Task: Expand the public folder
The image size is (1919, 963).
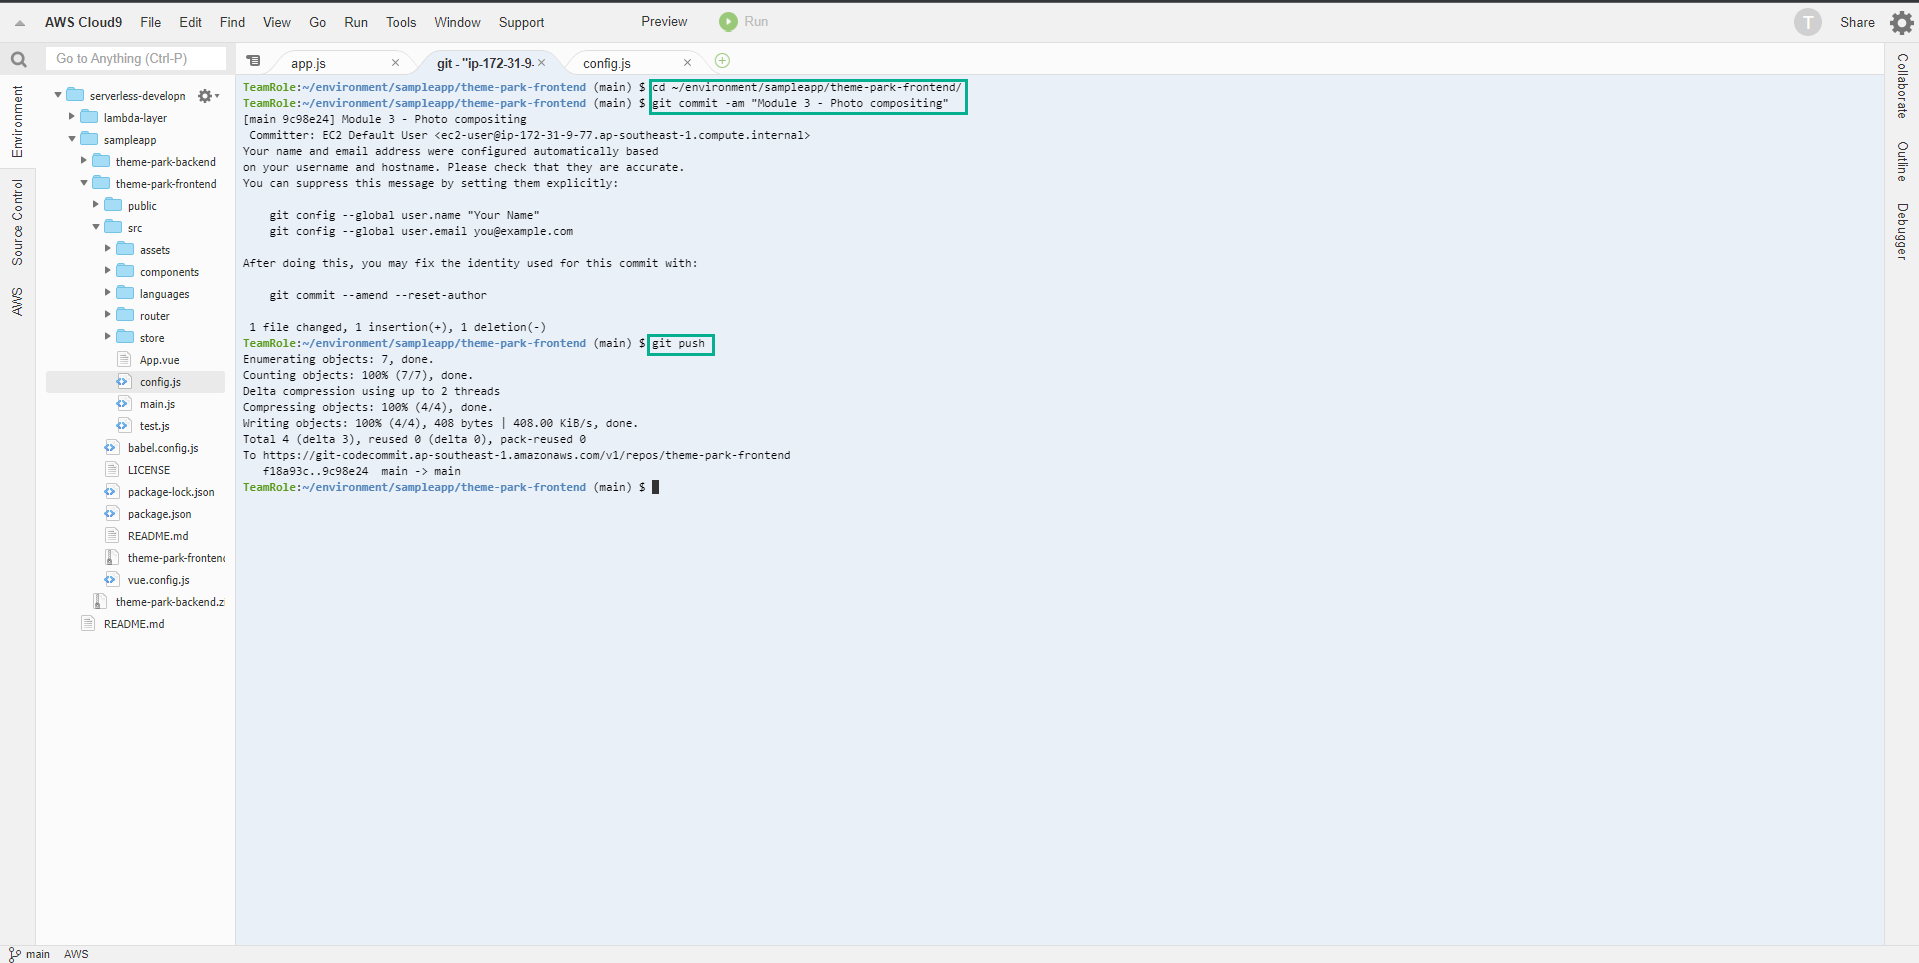Action: pos(95,205)
